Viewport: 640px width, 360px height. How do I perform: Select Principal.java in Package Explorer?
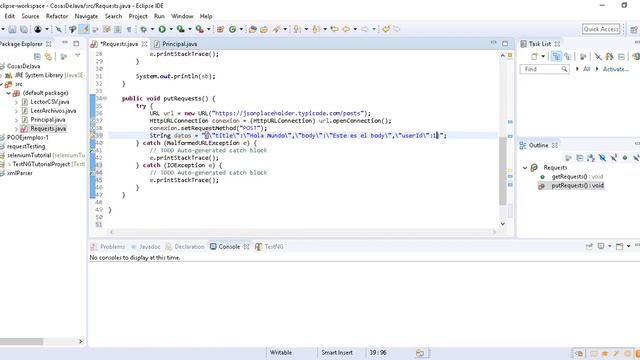click(x=48, y=120)
